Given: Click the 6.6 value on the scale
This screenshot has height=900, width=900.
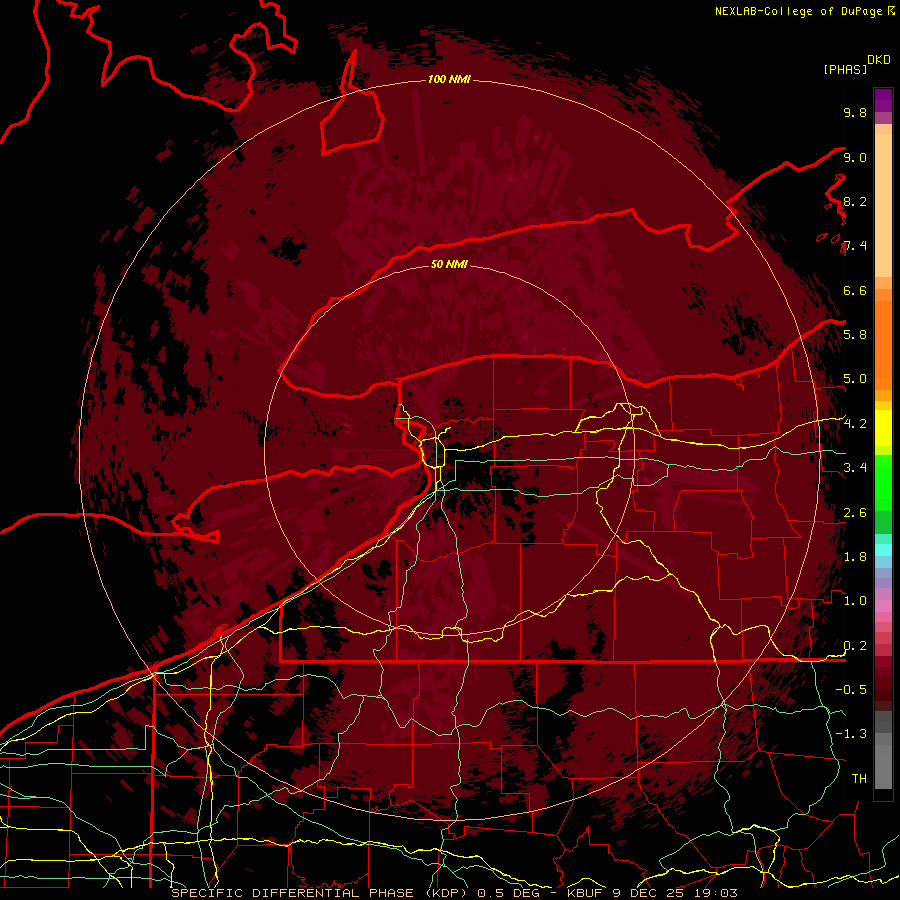Looking at the screenshot, I should coord(855,290).
